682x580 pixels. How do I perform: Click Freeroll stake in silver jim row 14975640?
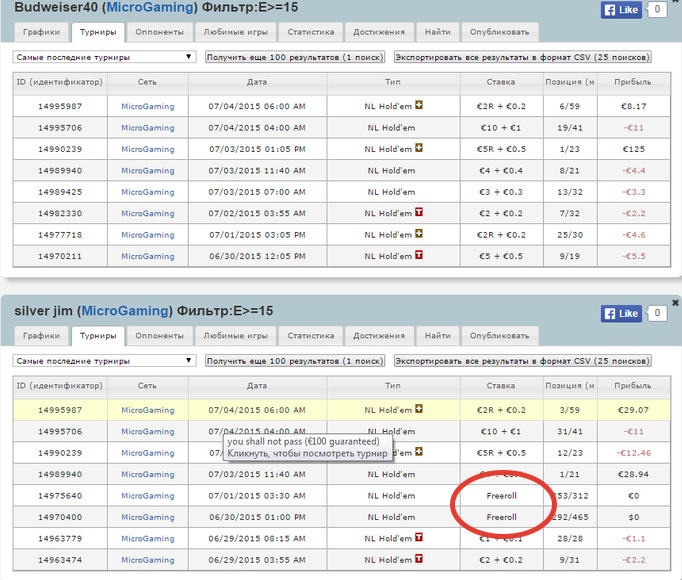501,496
